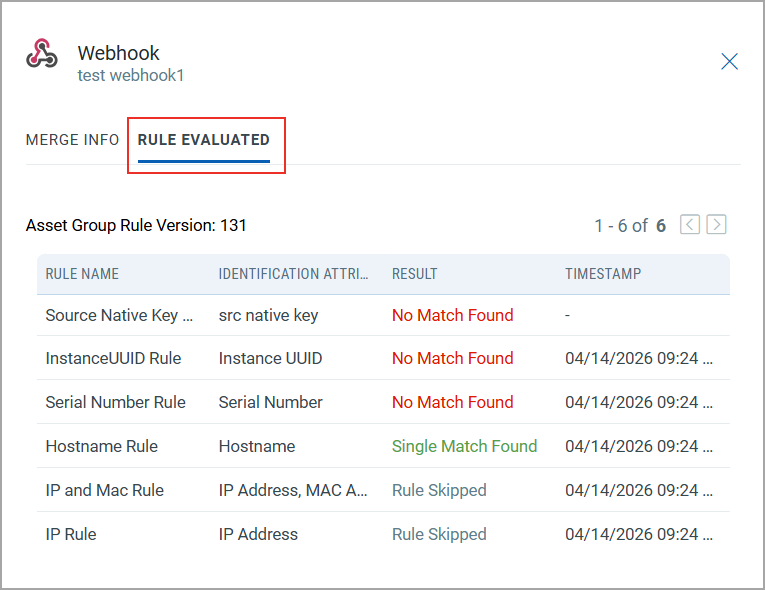Click the Asset Group Rule Version: 131 text
Viewport: 765px width, 590px height.
click(x=136, y=225)
